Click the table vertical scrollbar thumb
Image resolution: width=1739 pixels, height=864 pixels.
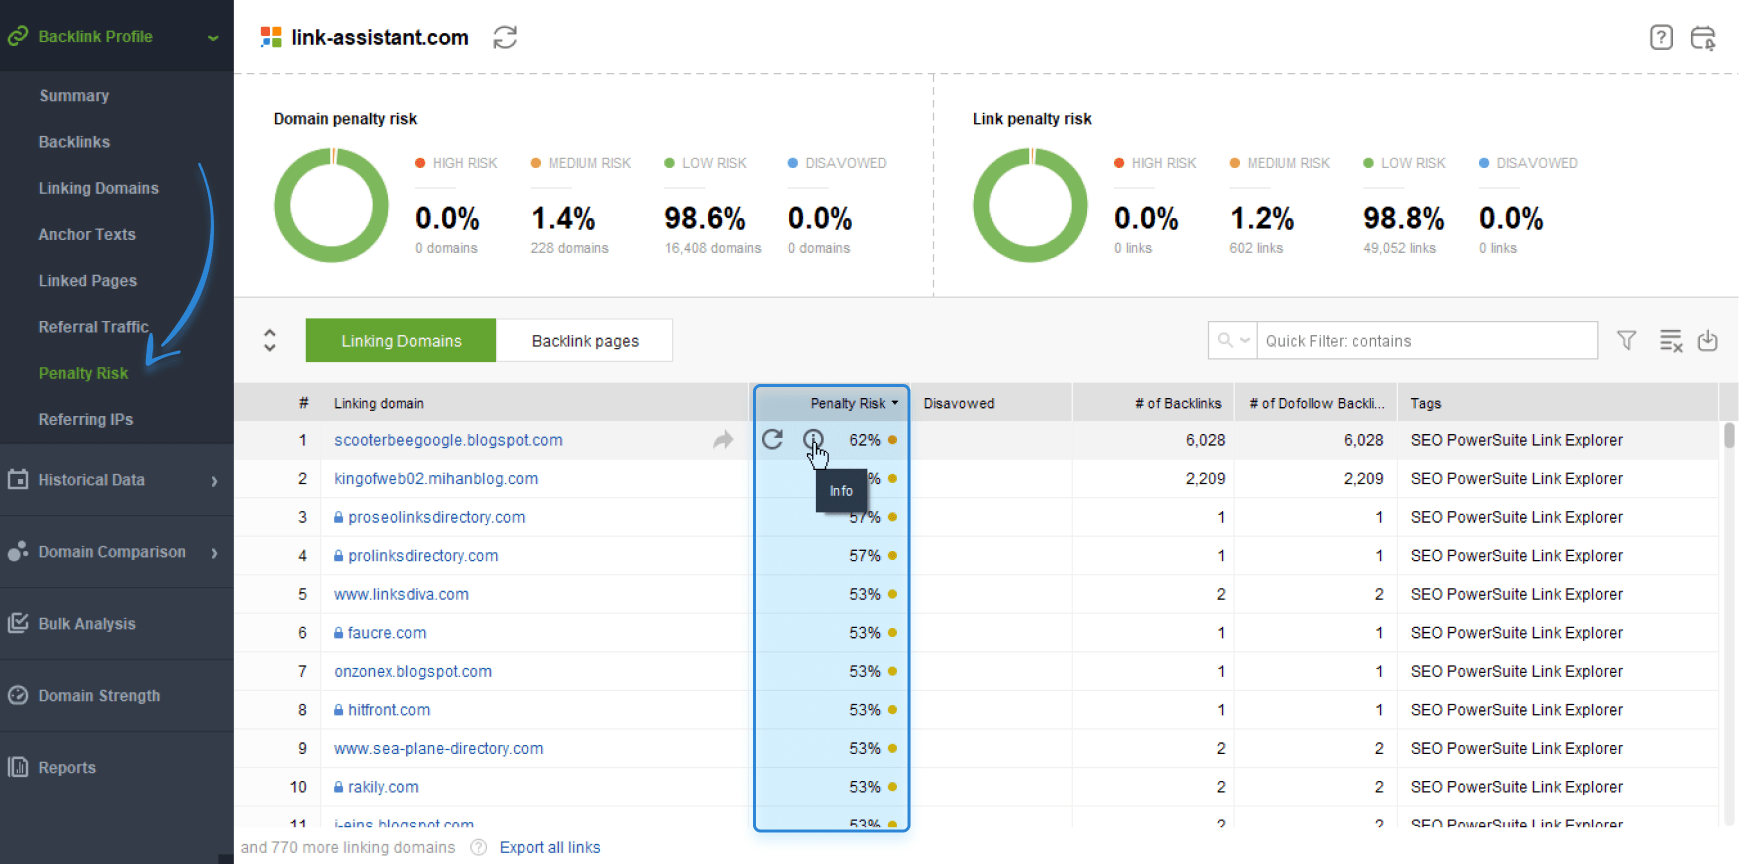[1729, 435]
